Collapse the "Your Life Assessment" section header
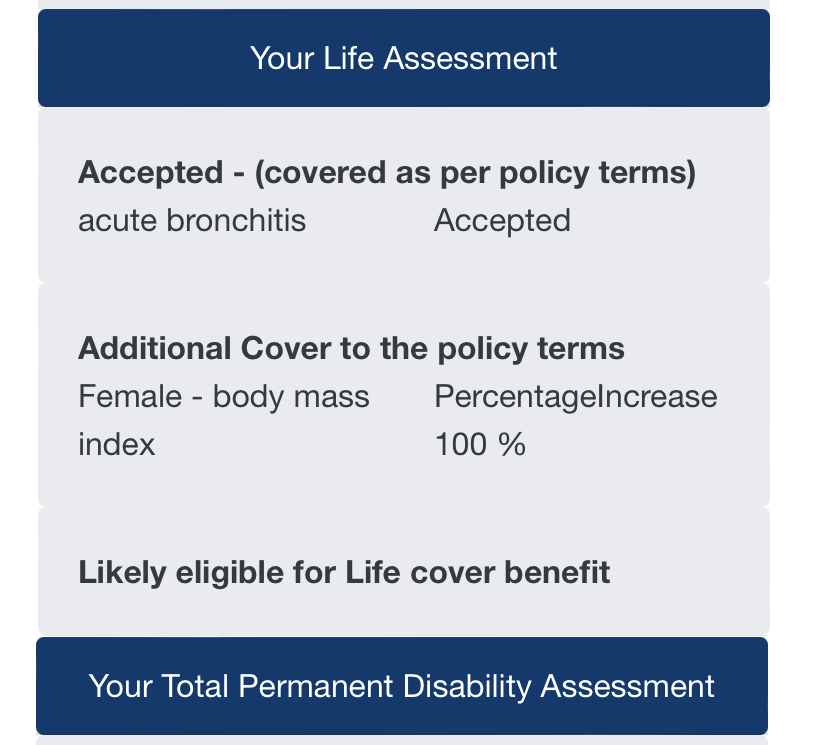Viewport: 826px width, 745px height. pos(403,58)
